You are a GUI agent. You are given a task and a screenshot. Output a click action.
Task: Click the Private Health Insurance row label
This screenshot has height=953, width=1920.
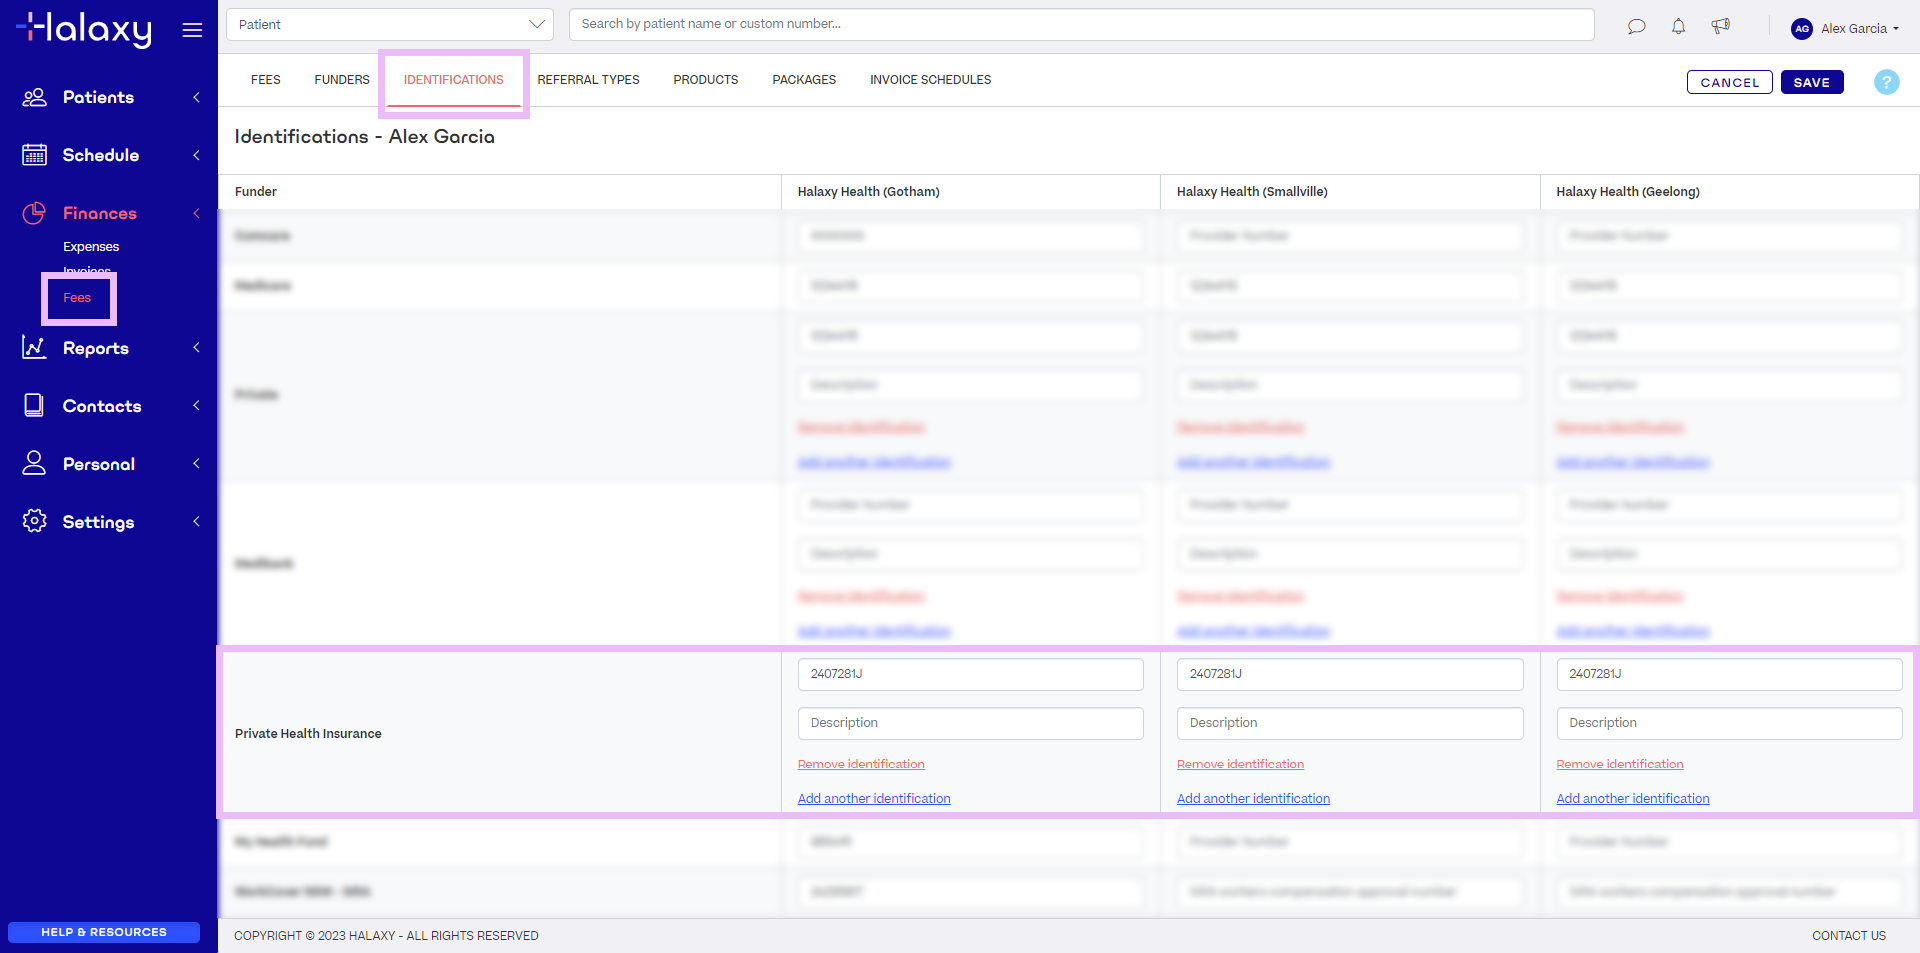(308, 734)
